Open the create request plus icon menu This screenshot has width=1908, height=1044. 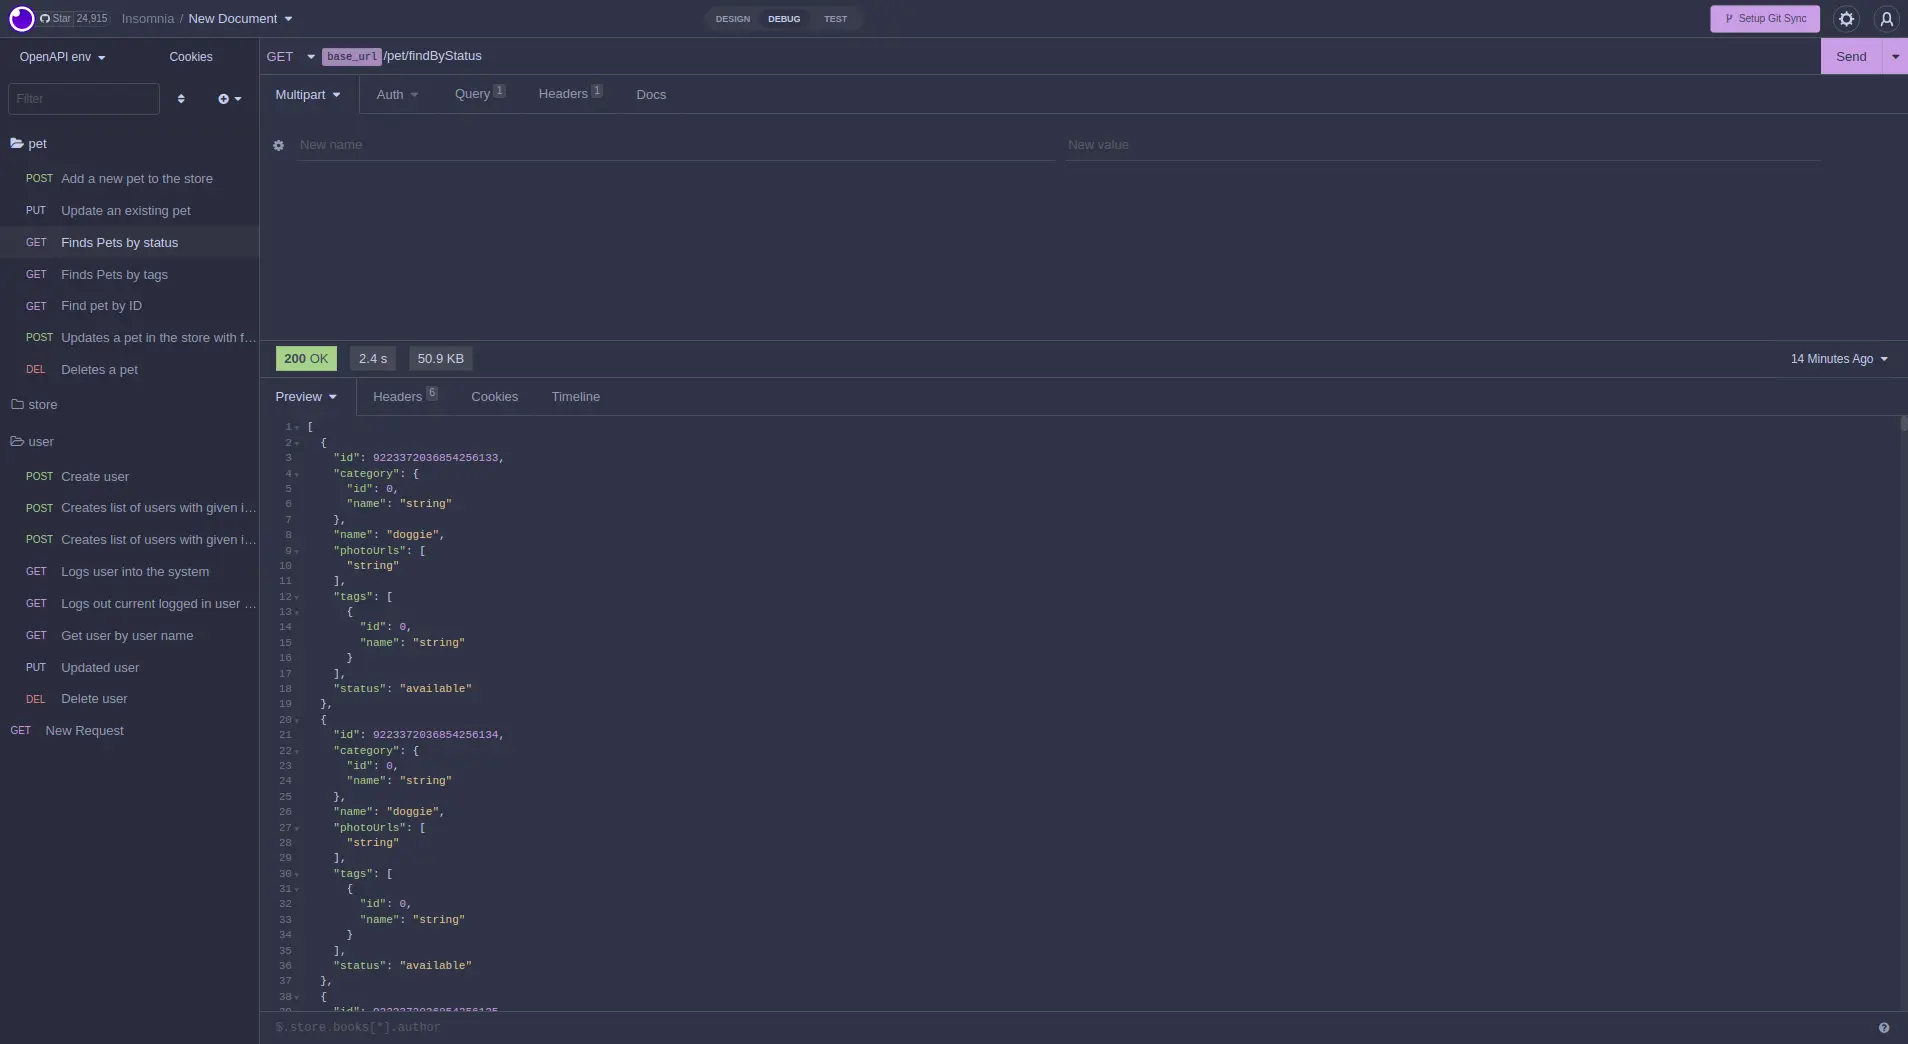[229, 99]
